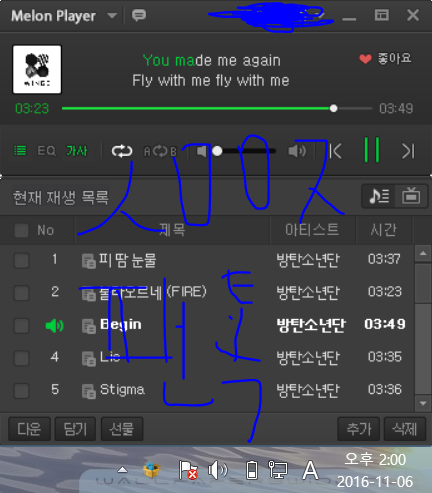This screenshot has width=432, height=493.
Task: Pause playback with the green pause button
Action: pyautogui.click(x=372, y=150)
